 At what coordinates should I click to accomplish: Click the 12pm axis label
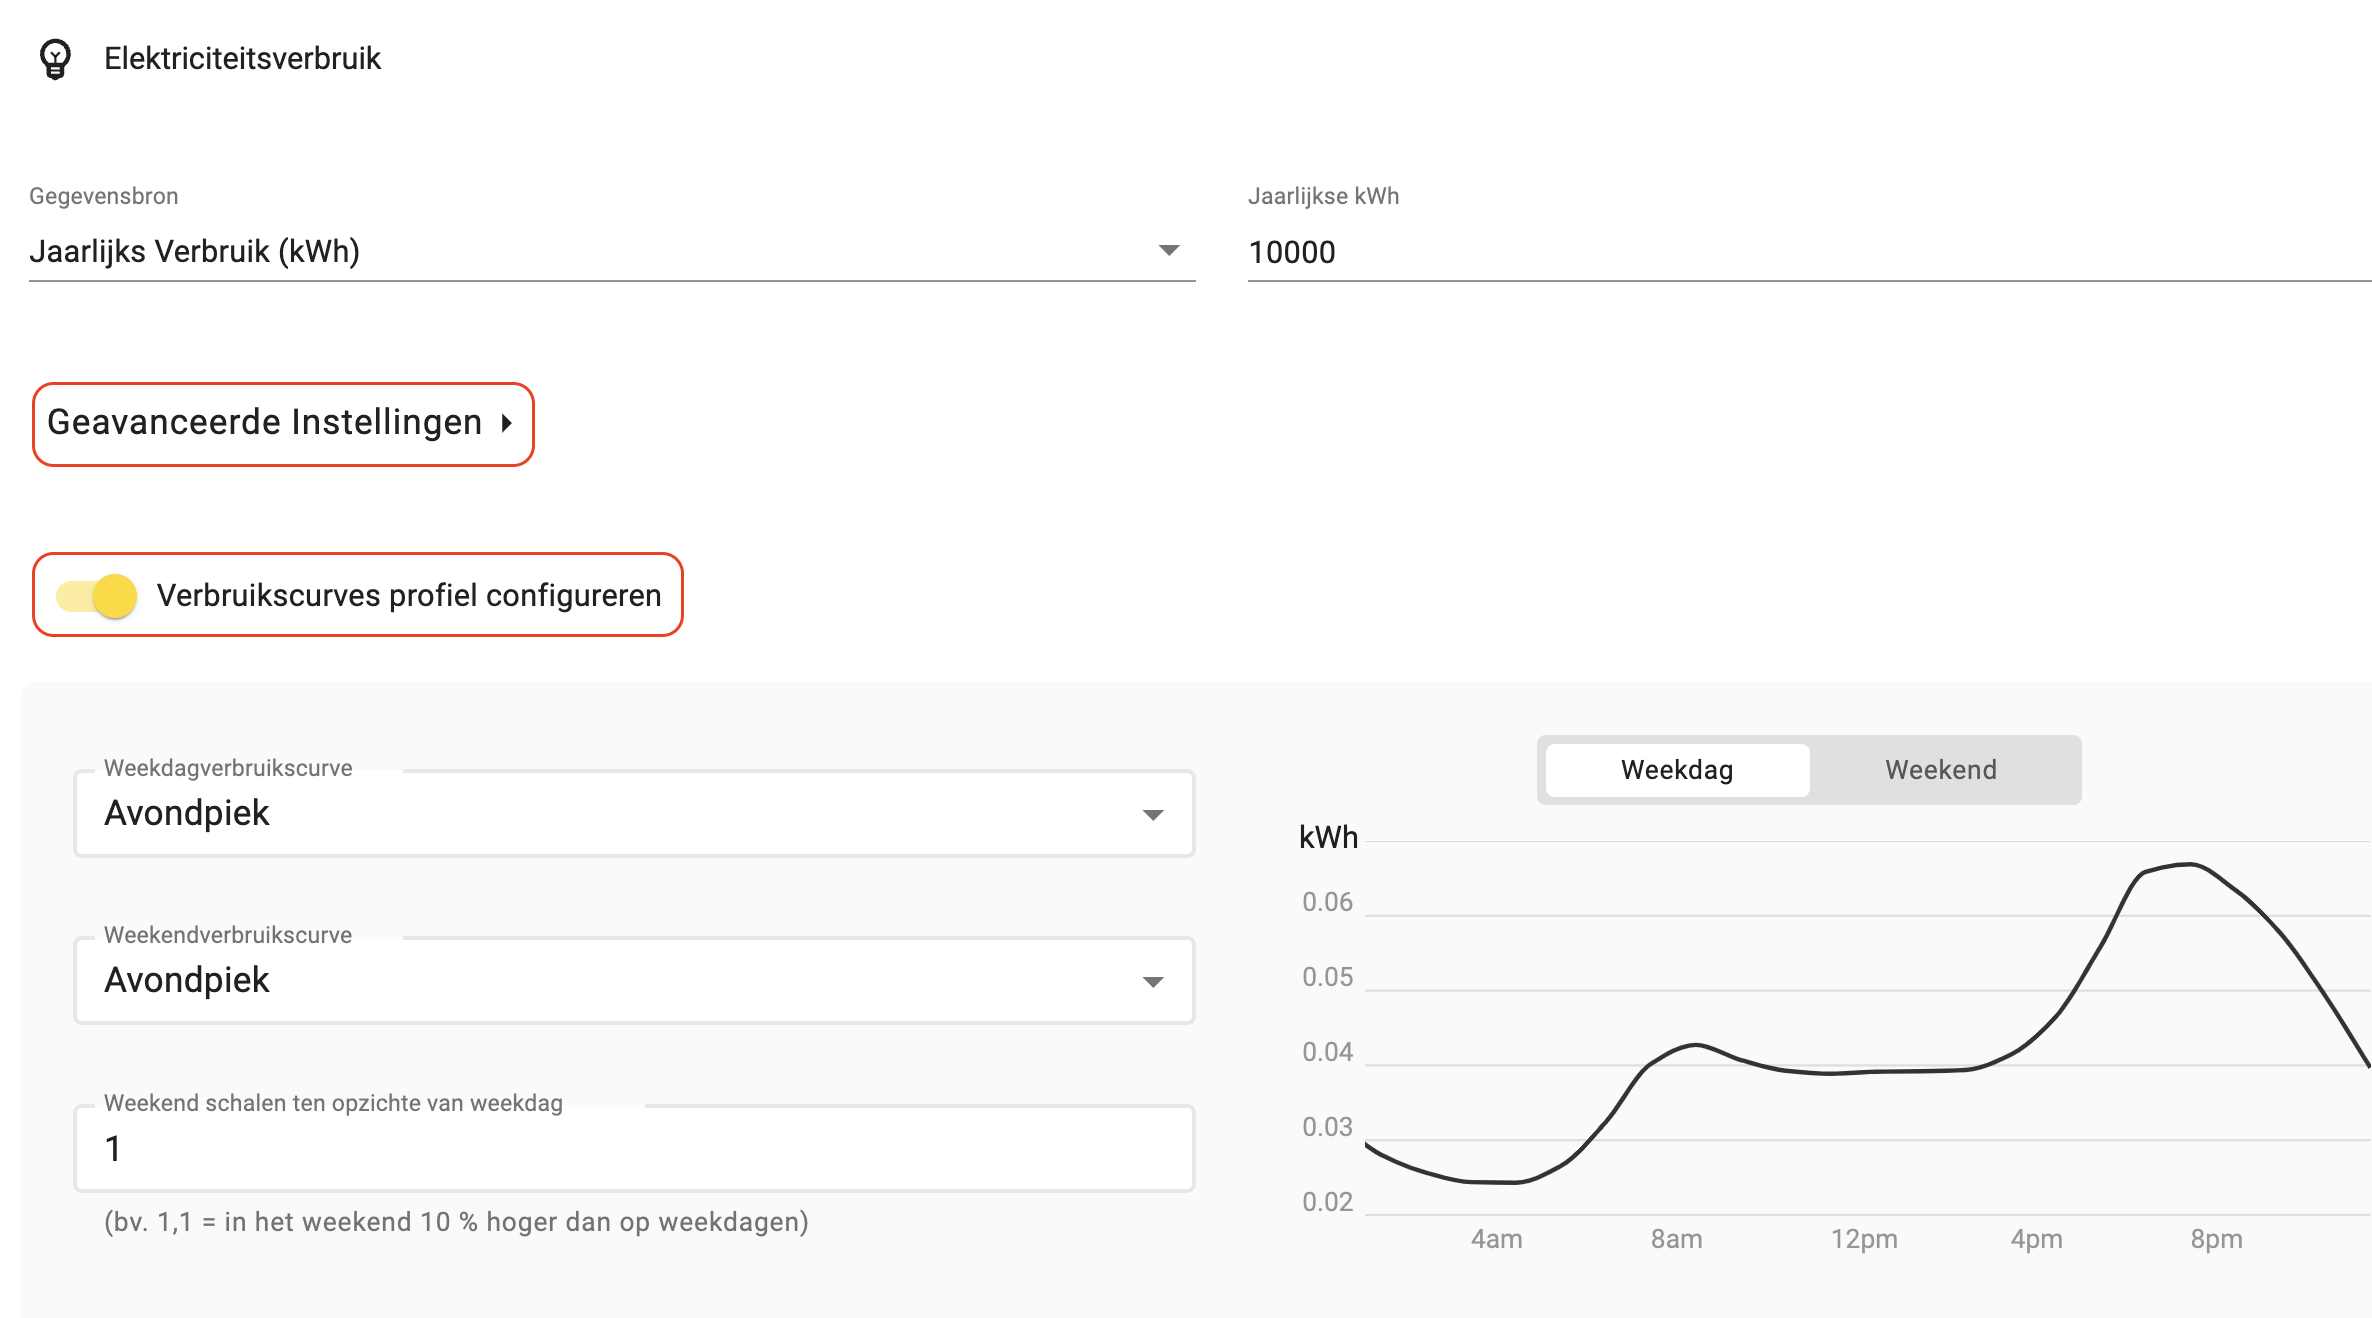tap(1864, 1239)
